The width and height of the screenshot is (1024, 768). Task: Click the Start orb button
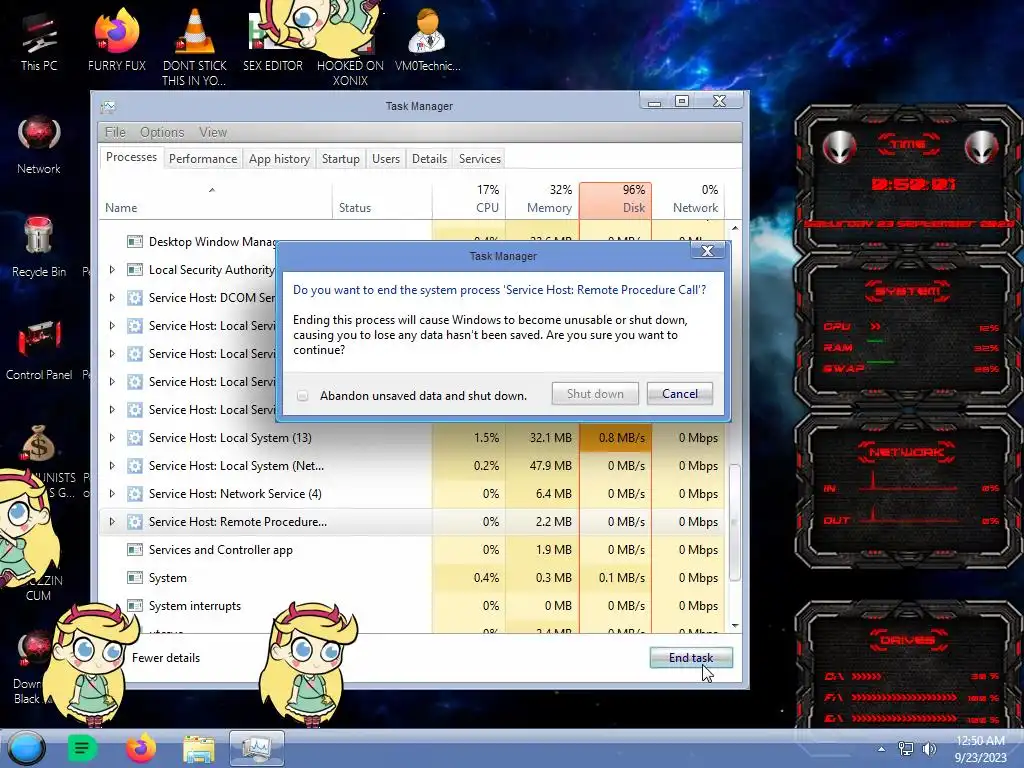point(27,748)
